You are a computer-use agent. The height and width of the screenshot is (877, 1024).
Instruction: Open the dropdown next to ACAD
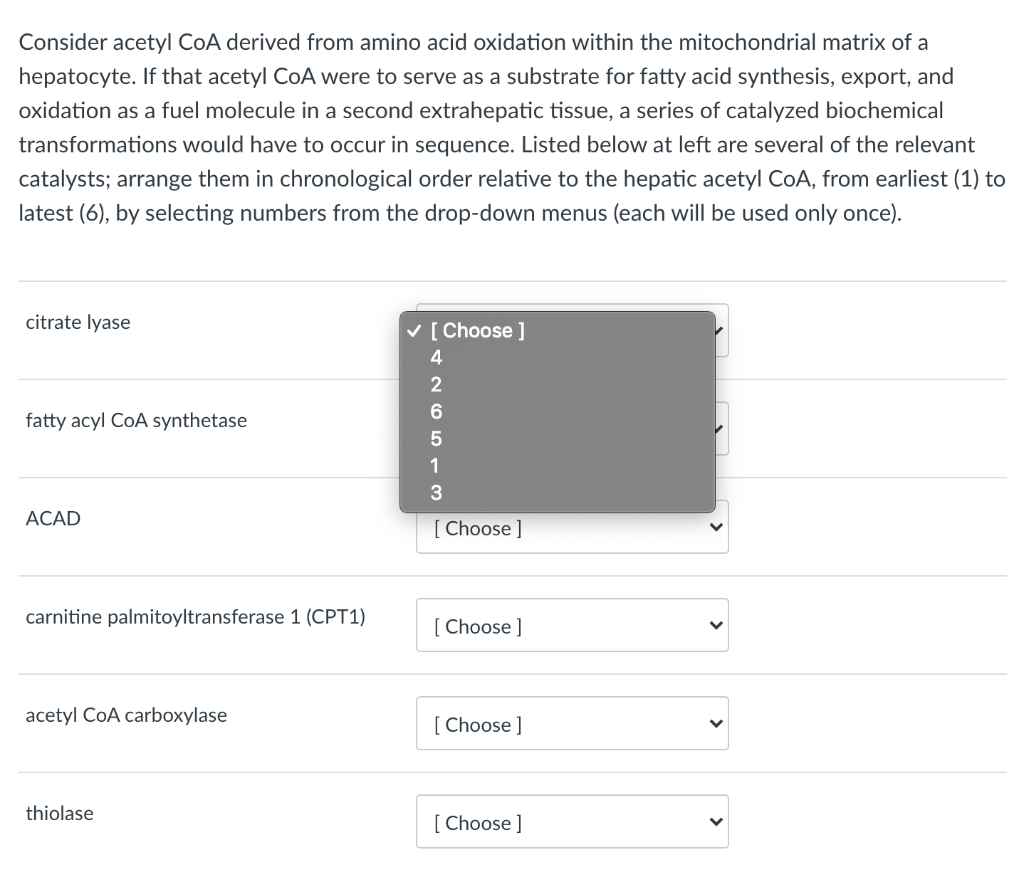[x=572, y=528]
